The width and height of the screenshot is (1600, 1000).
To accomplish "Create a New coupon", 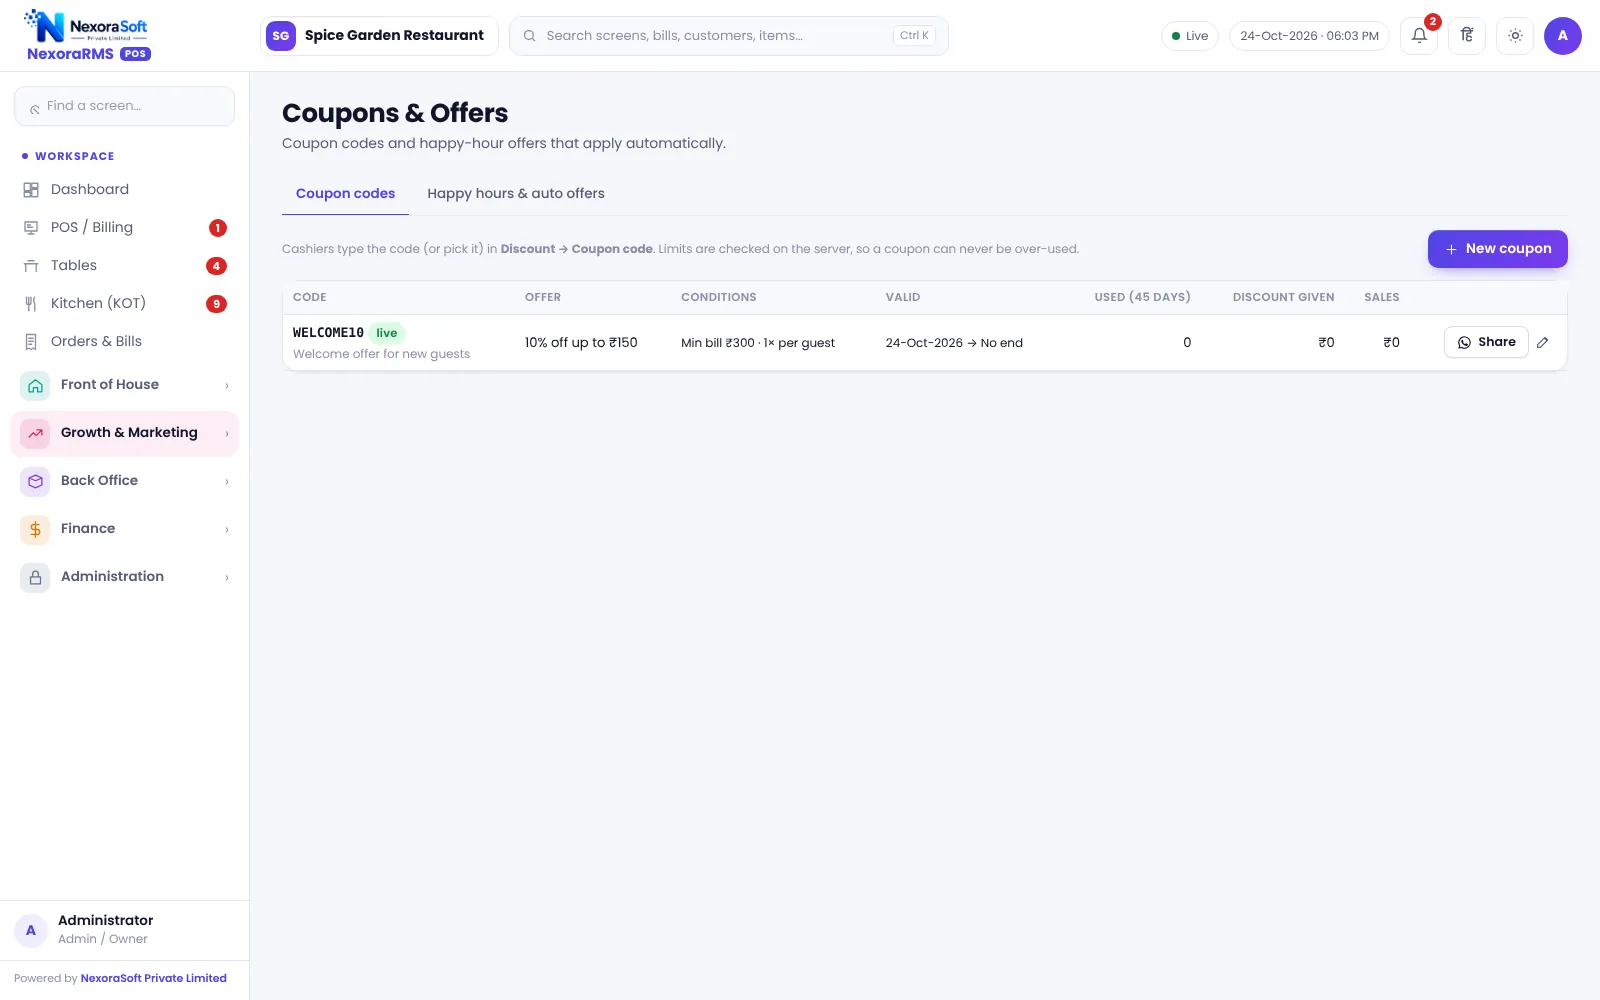I will pyautogui.click(x=1497, y=249).
